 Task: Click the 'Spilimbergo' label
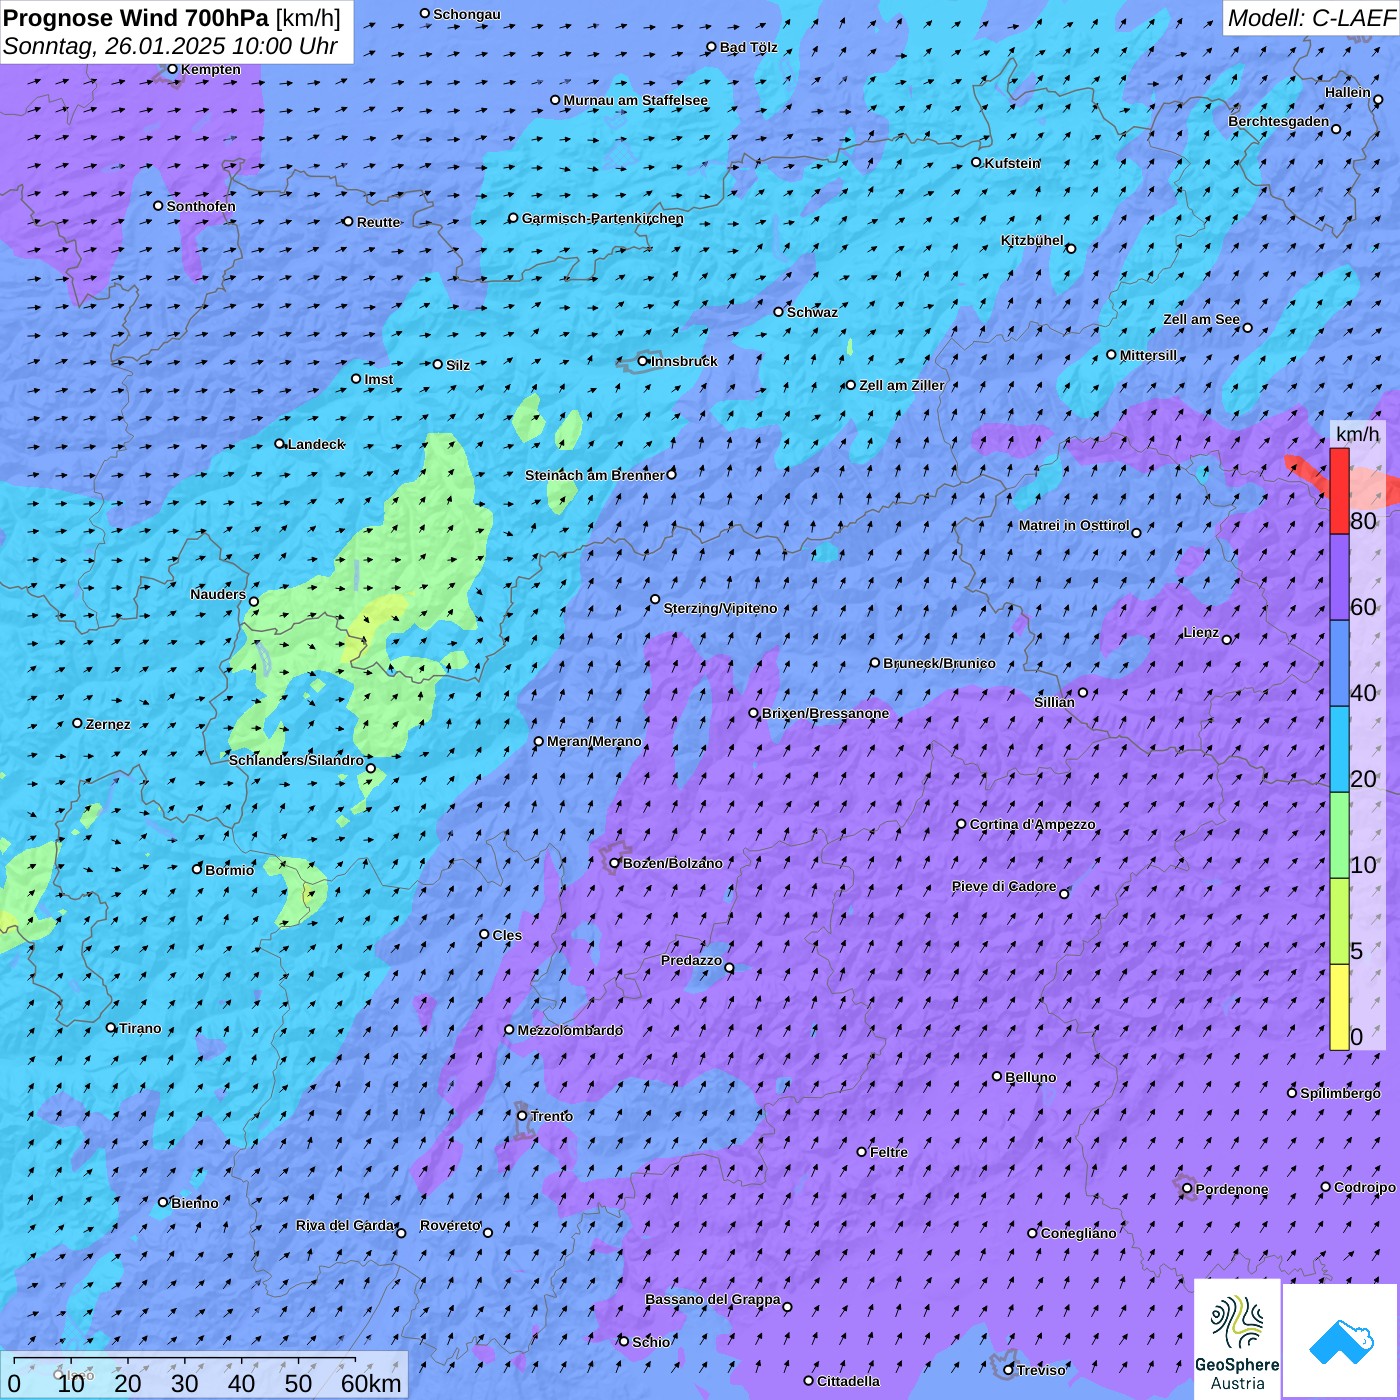(1340, 1093)
